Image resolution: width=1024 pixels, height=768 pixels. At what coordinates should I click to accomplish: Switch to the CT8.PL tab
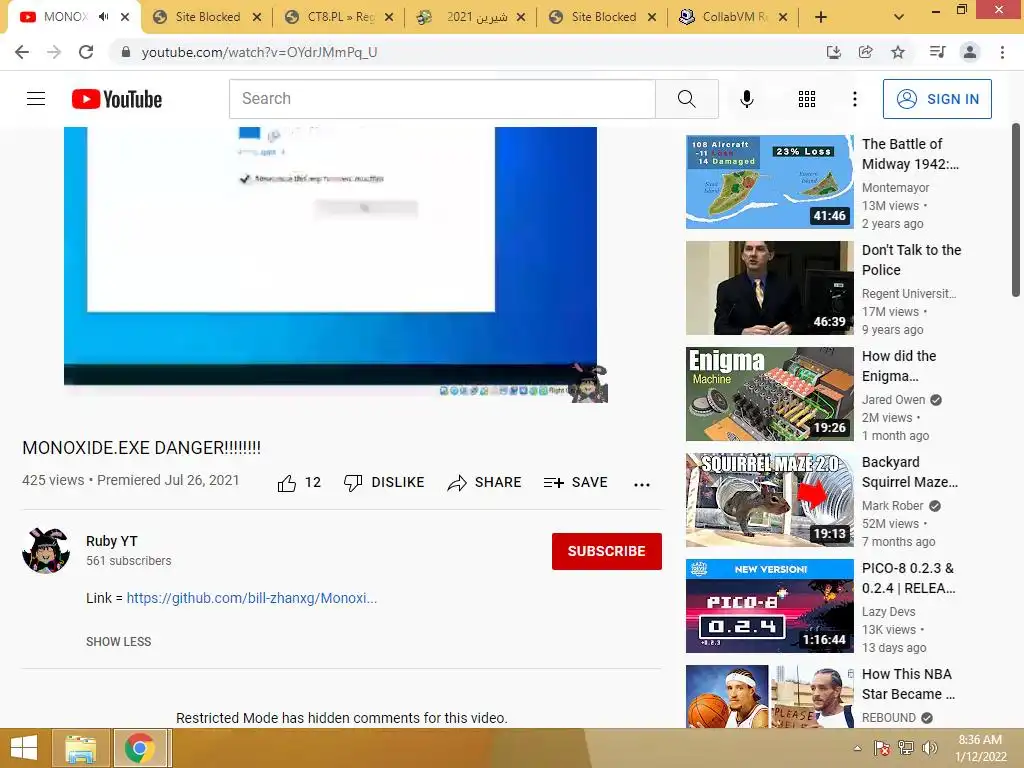coord(339,17)
